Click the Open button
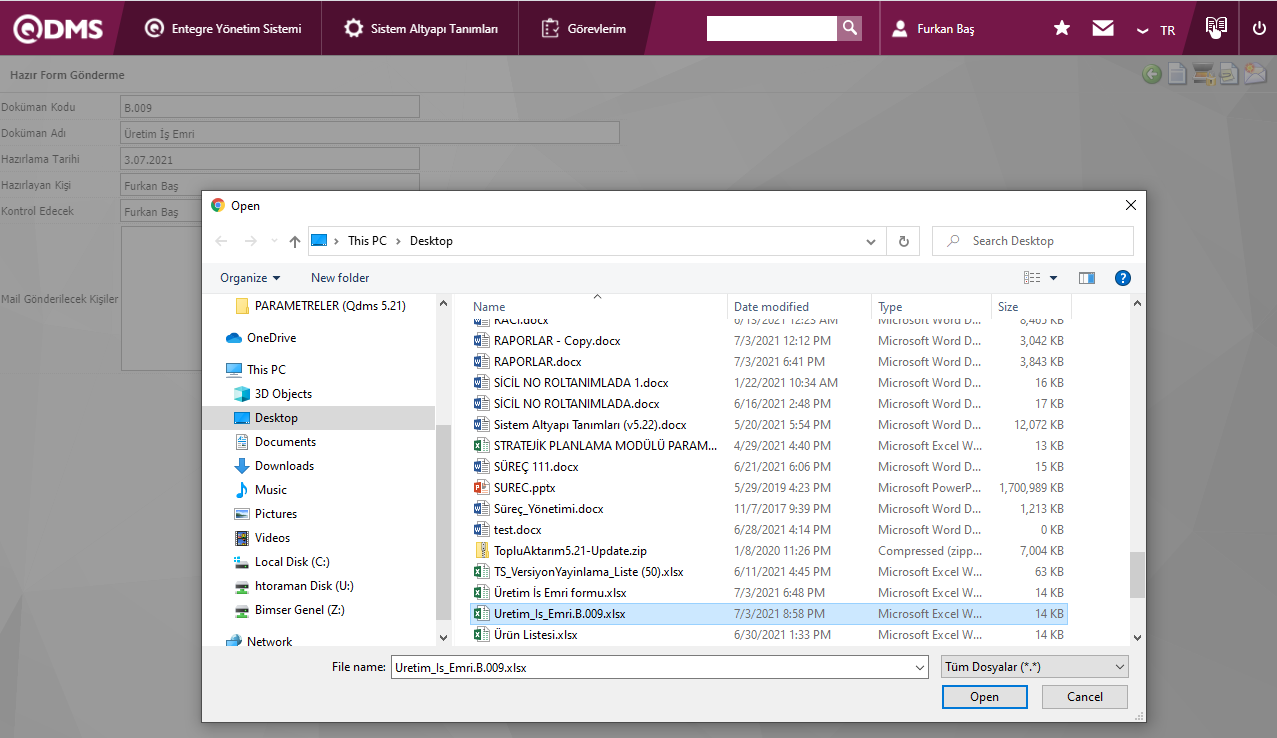The height and width of the screenshot is (738, 1277). (x=984, y=697)
